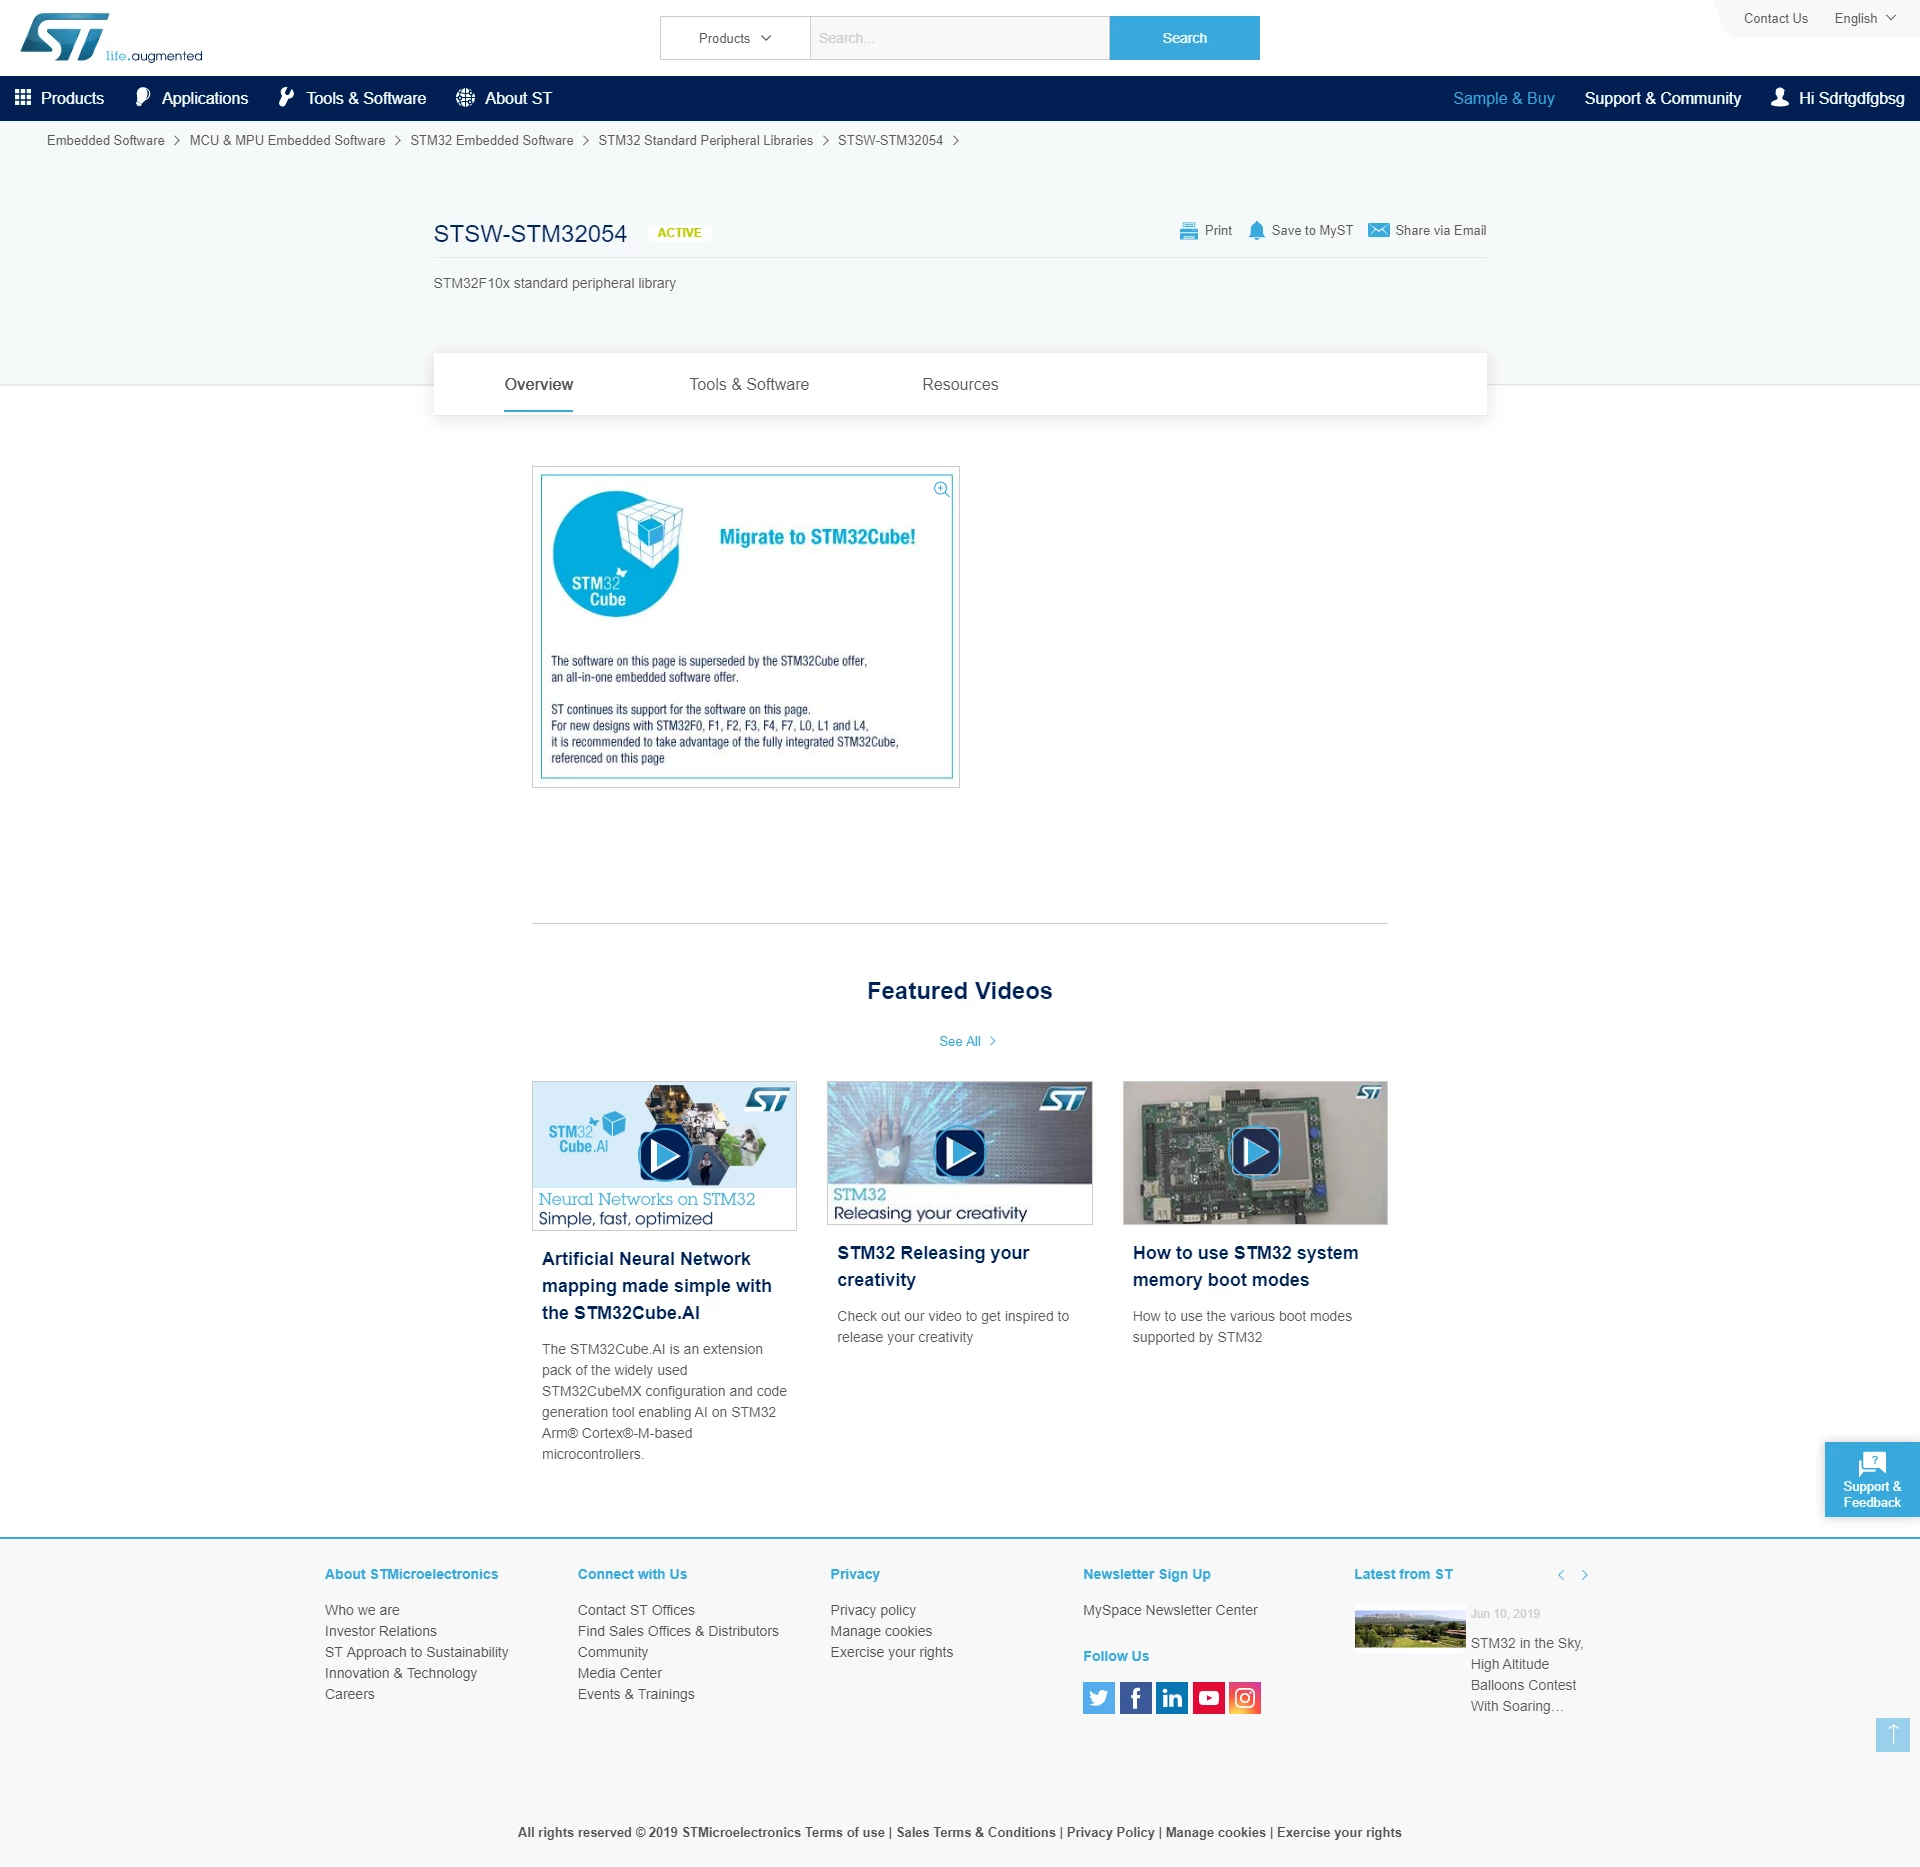Viewport: 1920px width, 1867px height.
Task: Click the Save to MyST bell icon
Action: 1257,231
